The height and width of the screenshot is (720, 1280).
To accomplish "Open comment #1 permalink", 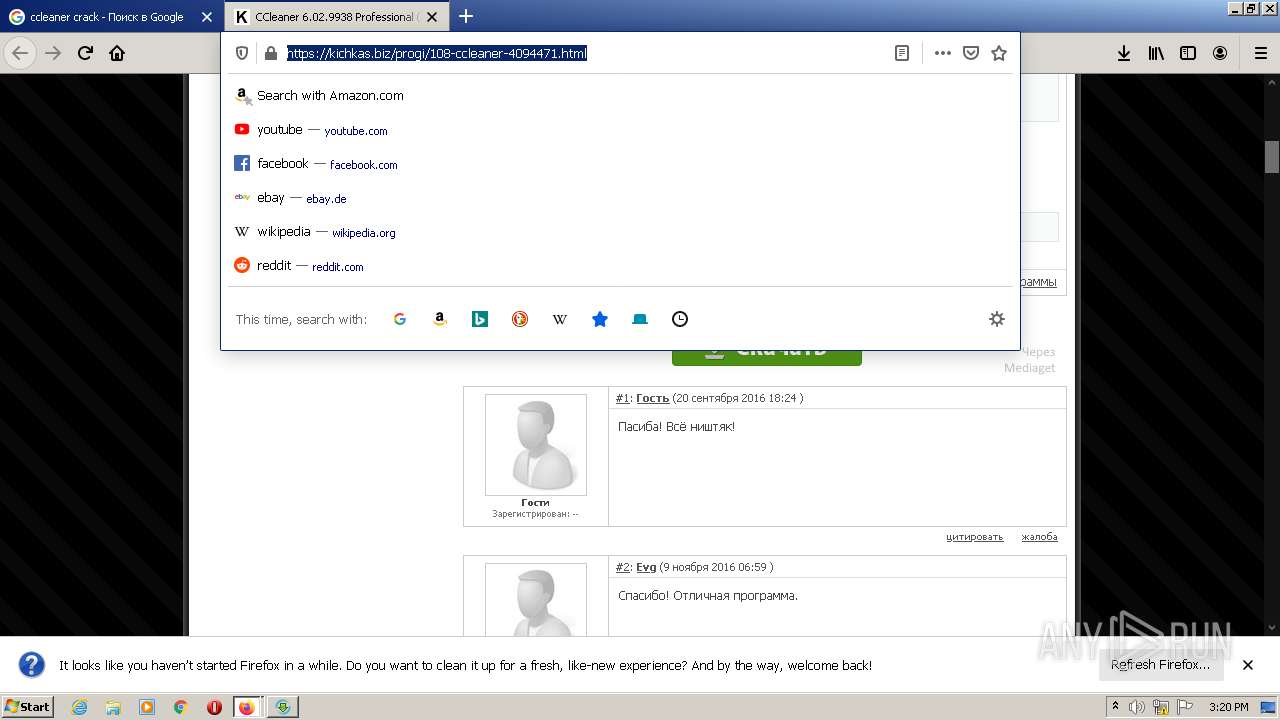I will pos(622,398).
